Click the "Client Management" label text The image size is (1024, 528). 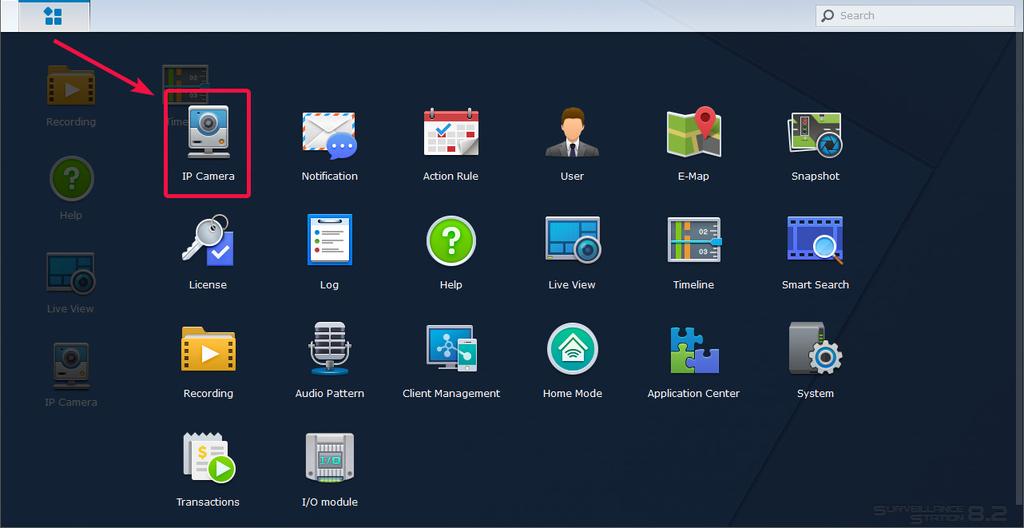[451, 393]
